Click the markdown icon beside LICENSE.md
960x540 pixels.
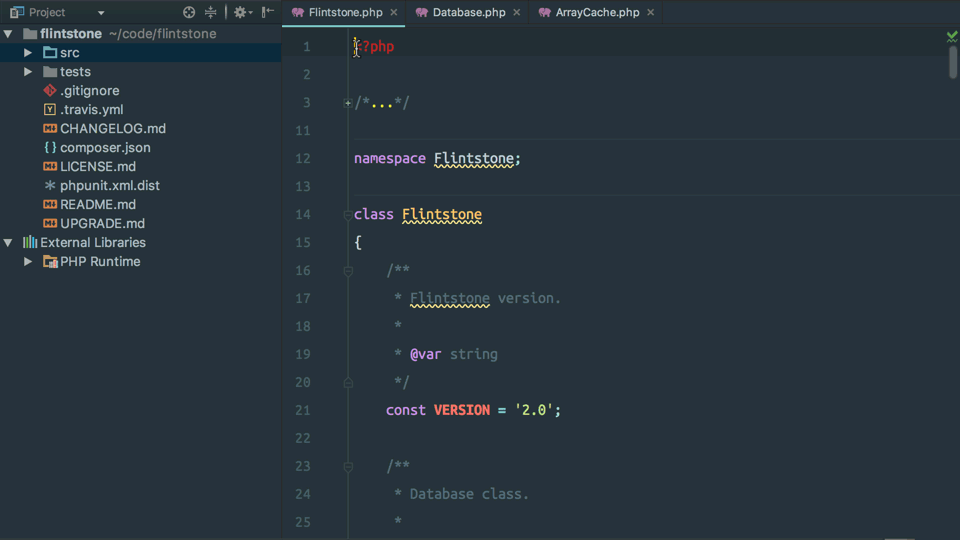click(x=50, y=167)
